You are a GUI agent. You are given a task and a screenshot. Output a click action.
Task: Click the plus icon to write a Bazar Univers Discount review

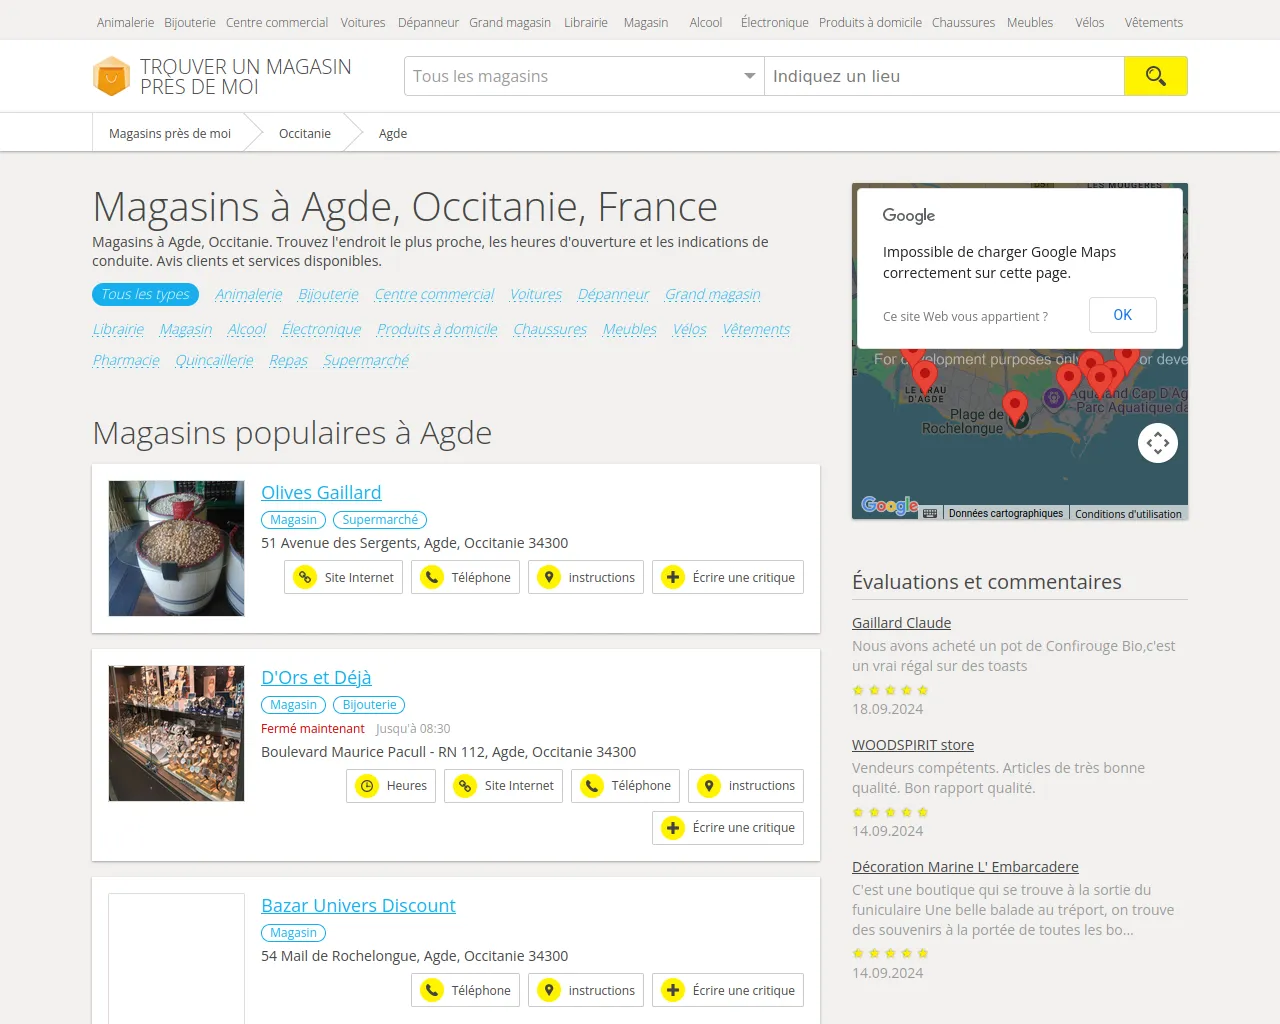[x=673, y=990]
